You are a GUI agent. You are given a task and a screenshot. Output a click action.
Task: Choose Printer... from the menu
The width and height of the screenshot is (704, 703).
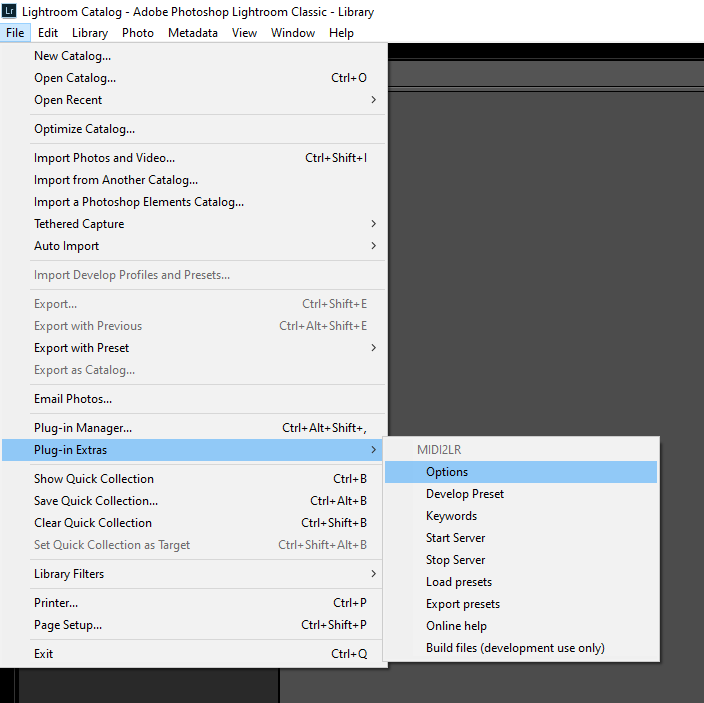(x=192, y=602)
